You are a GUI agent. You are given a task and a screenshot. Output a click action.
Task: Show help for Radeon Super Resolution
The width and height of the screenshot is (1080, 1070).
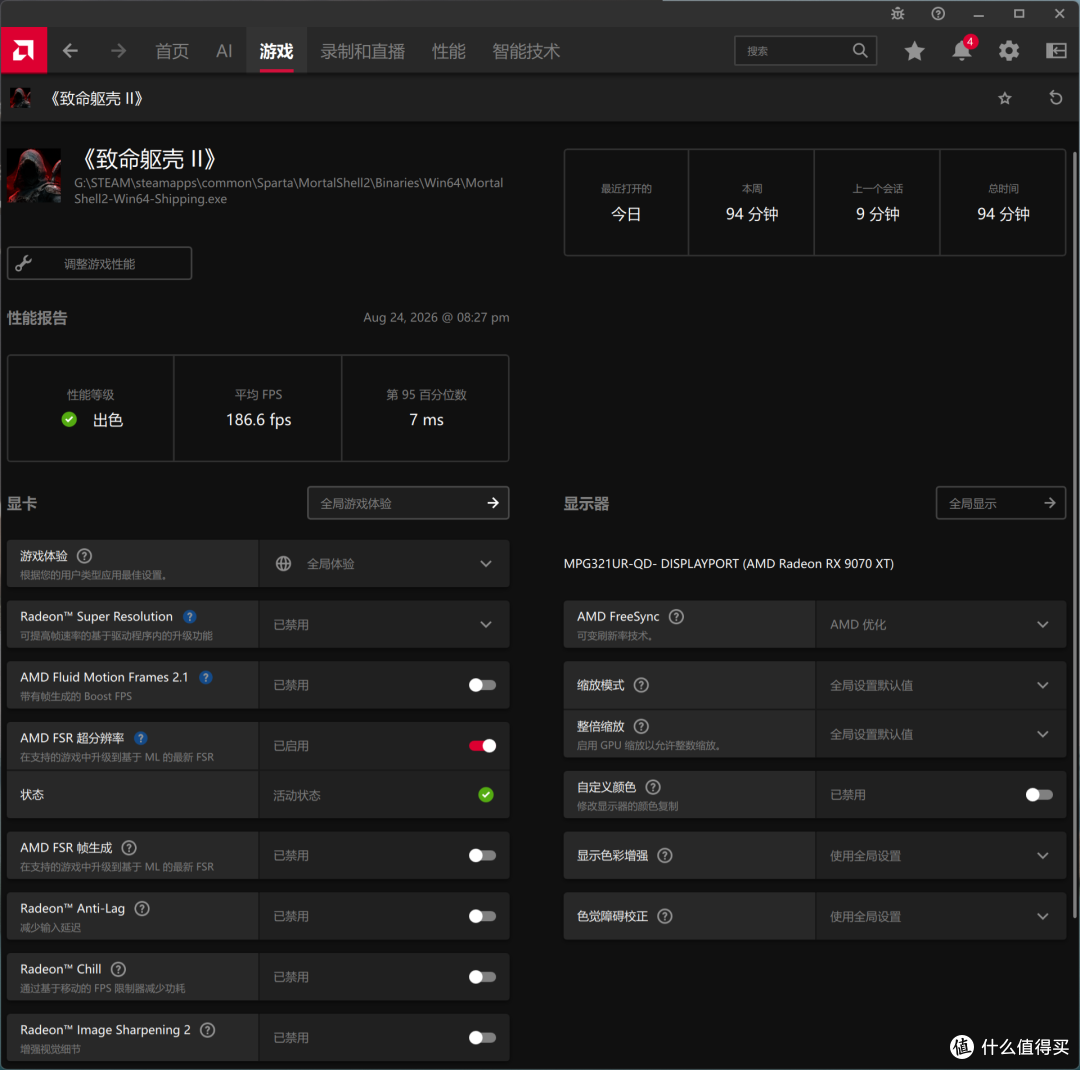pyautogui.click(x=189, y=617)
